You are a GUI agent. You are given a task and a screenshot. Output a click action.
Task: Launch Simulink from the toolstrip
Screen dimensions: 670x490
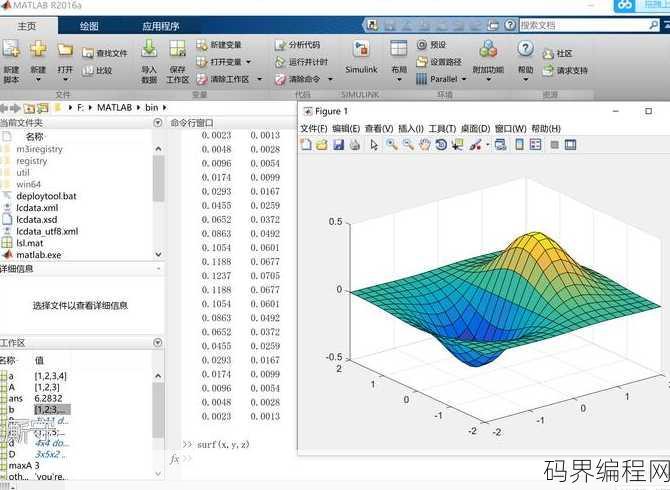[361, 58]
